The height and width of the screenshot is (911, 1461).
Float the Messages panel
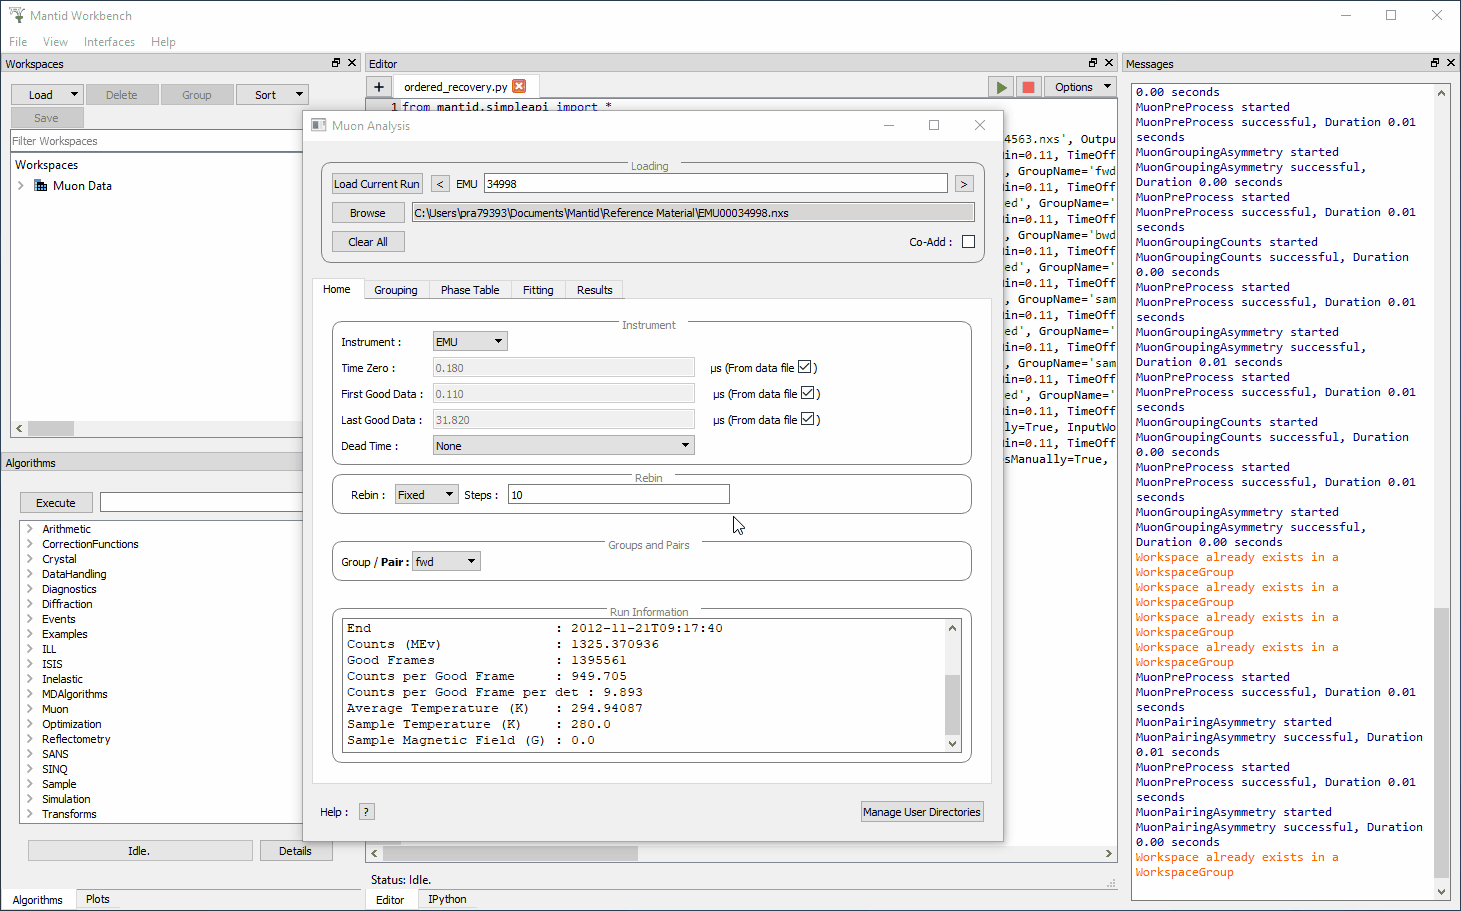tap(1434, 63)
